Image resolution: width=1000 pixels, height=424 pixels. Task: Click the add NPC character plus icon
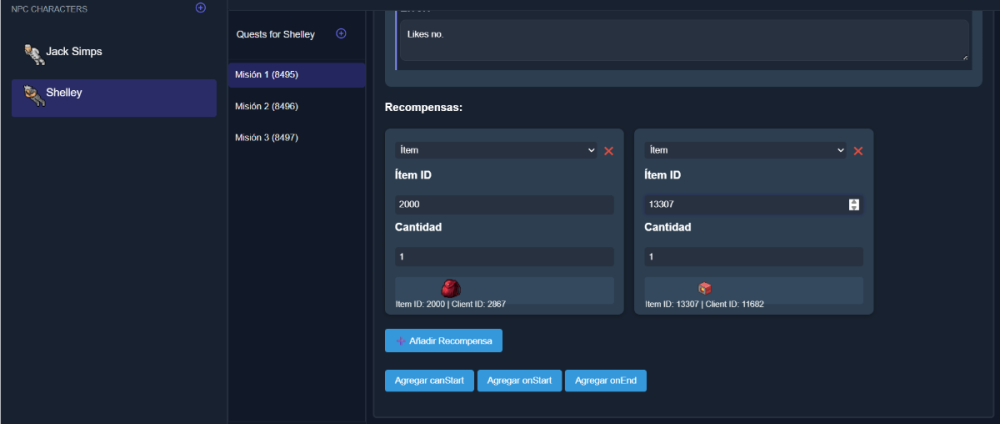[x=201, y=8]
